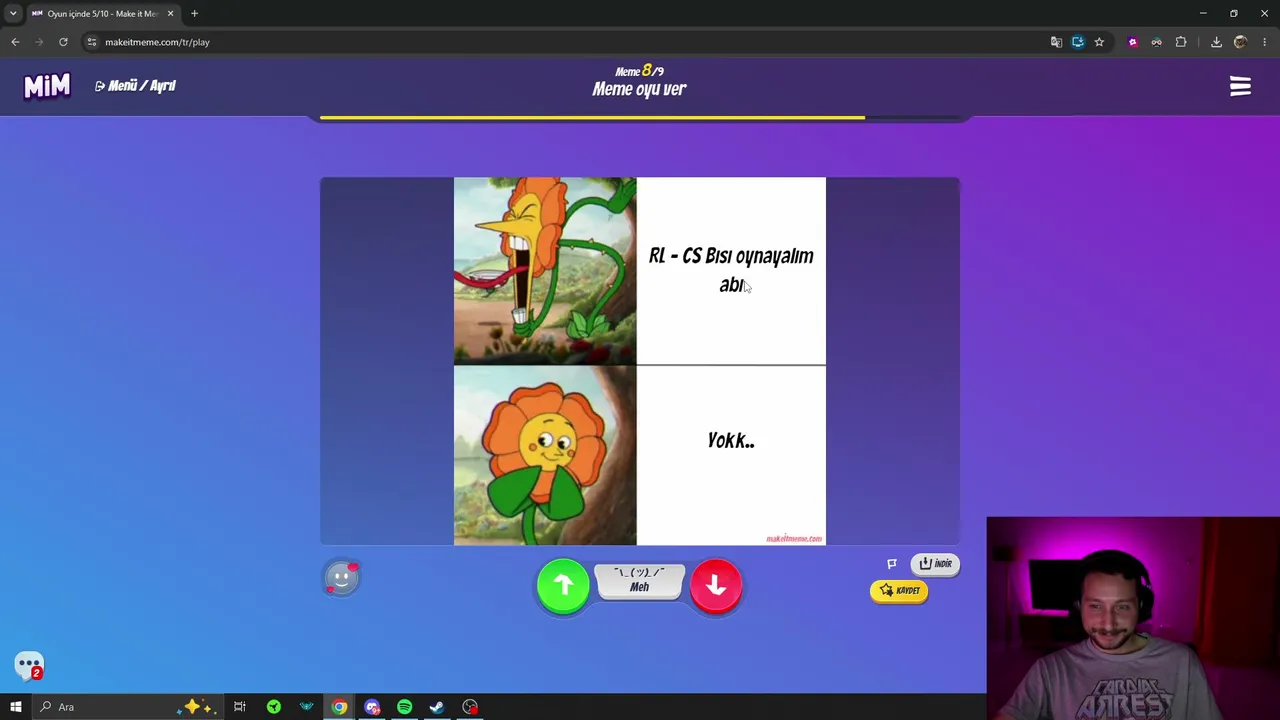View site information icon in address bar

(x=91, y=42)
